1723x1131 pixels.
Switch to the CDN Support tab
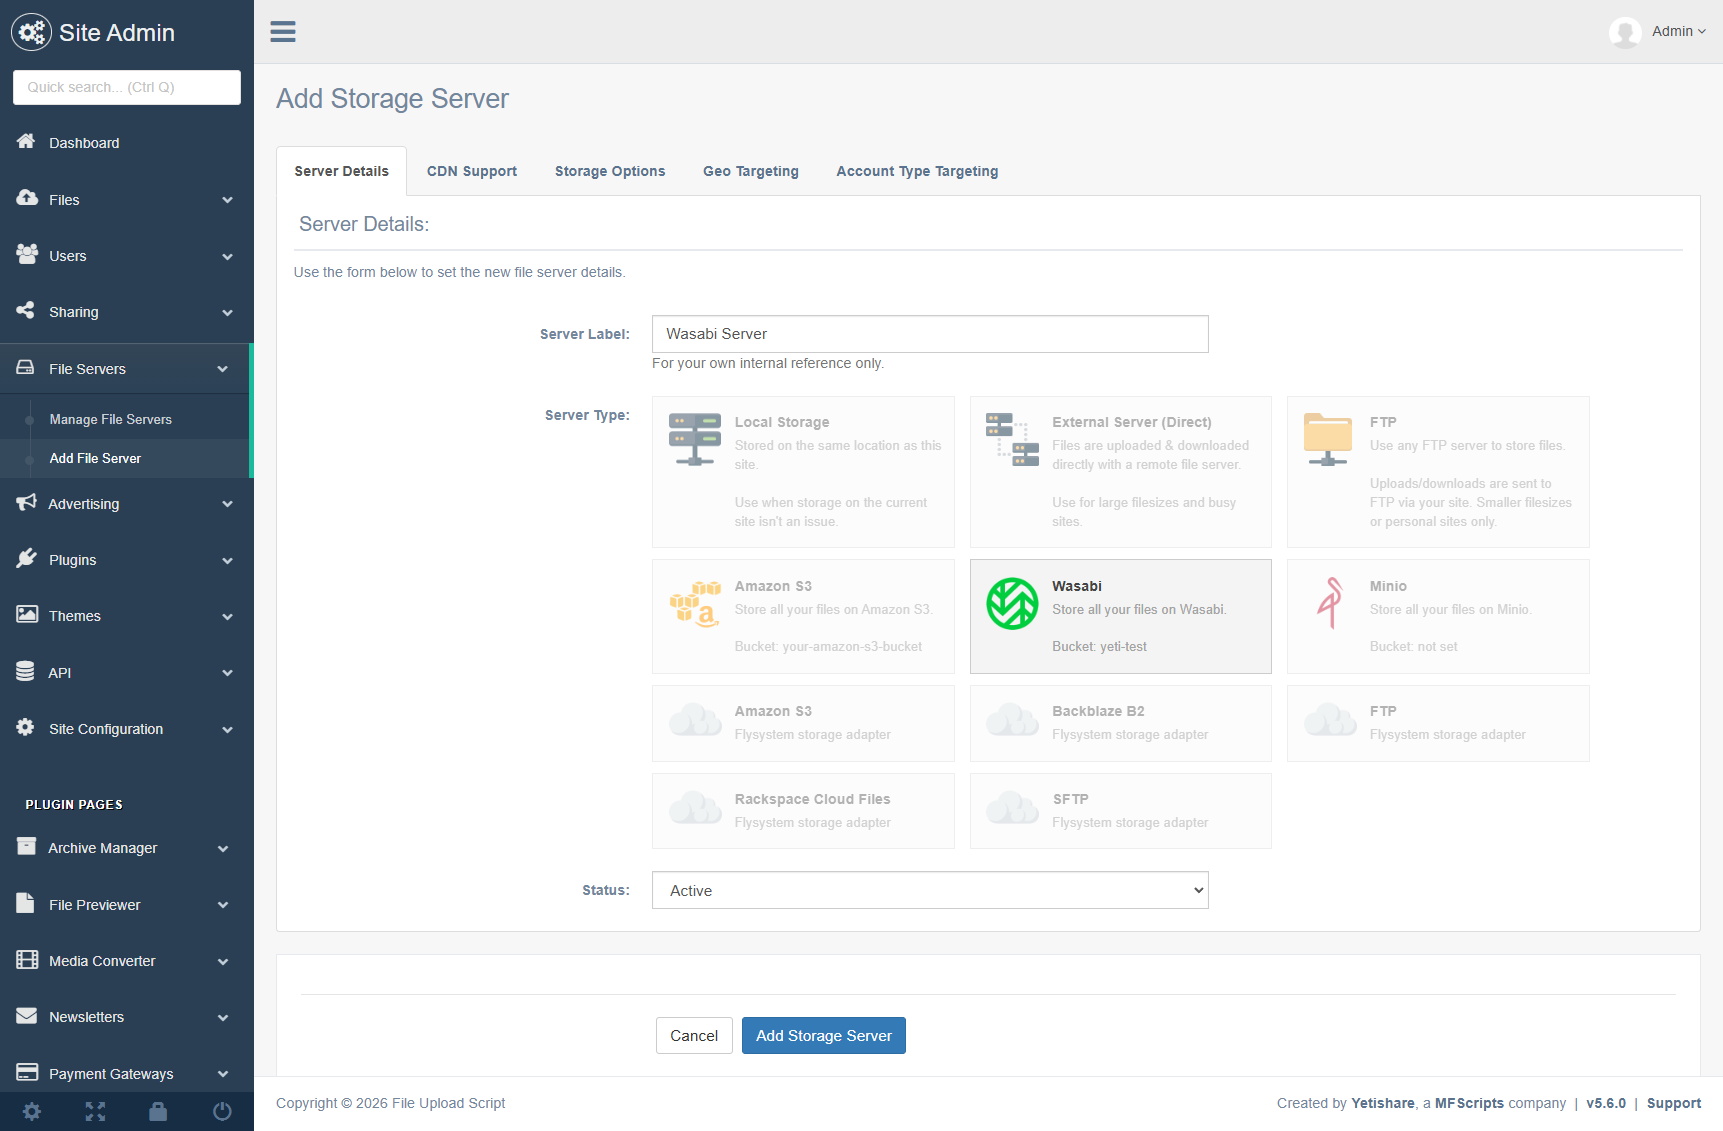point(471,171)
